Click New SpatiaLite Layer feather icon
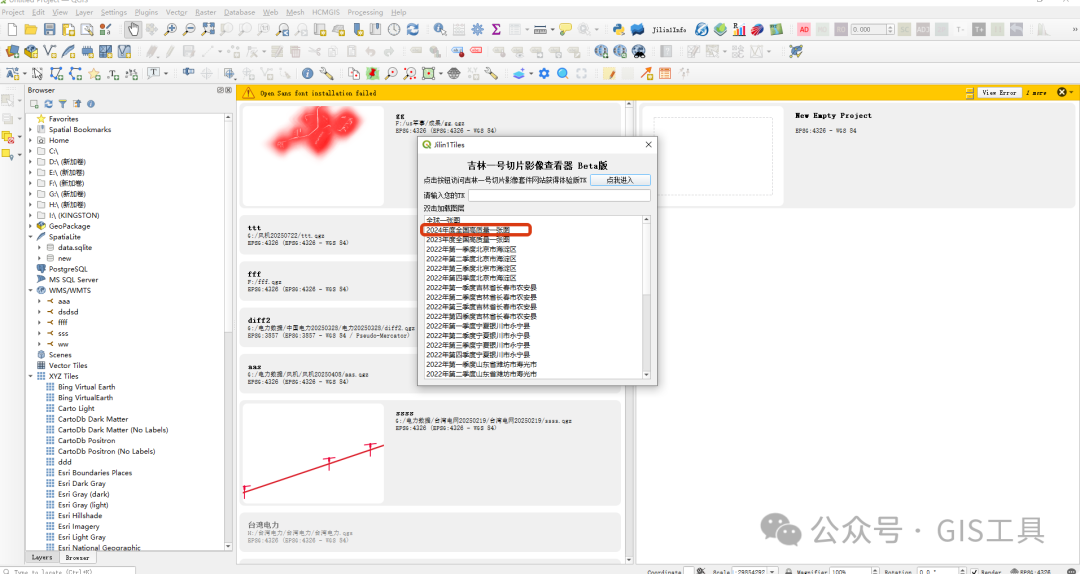 [x=68, y=52]
